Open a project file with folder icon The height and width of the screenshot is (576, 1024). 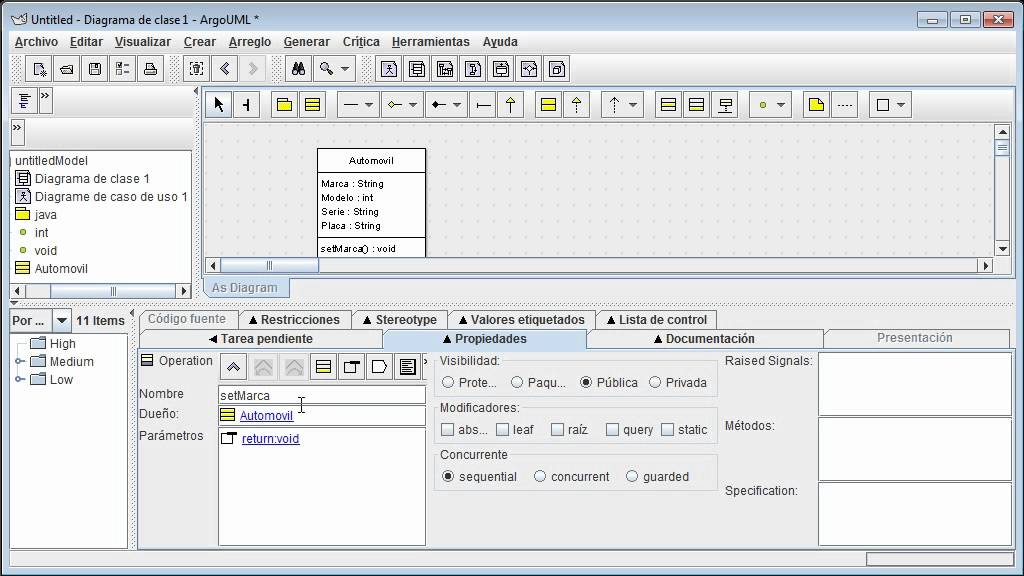pyautogui.click(x=67, y=69)
